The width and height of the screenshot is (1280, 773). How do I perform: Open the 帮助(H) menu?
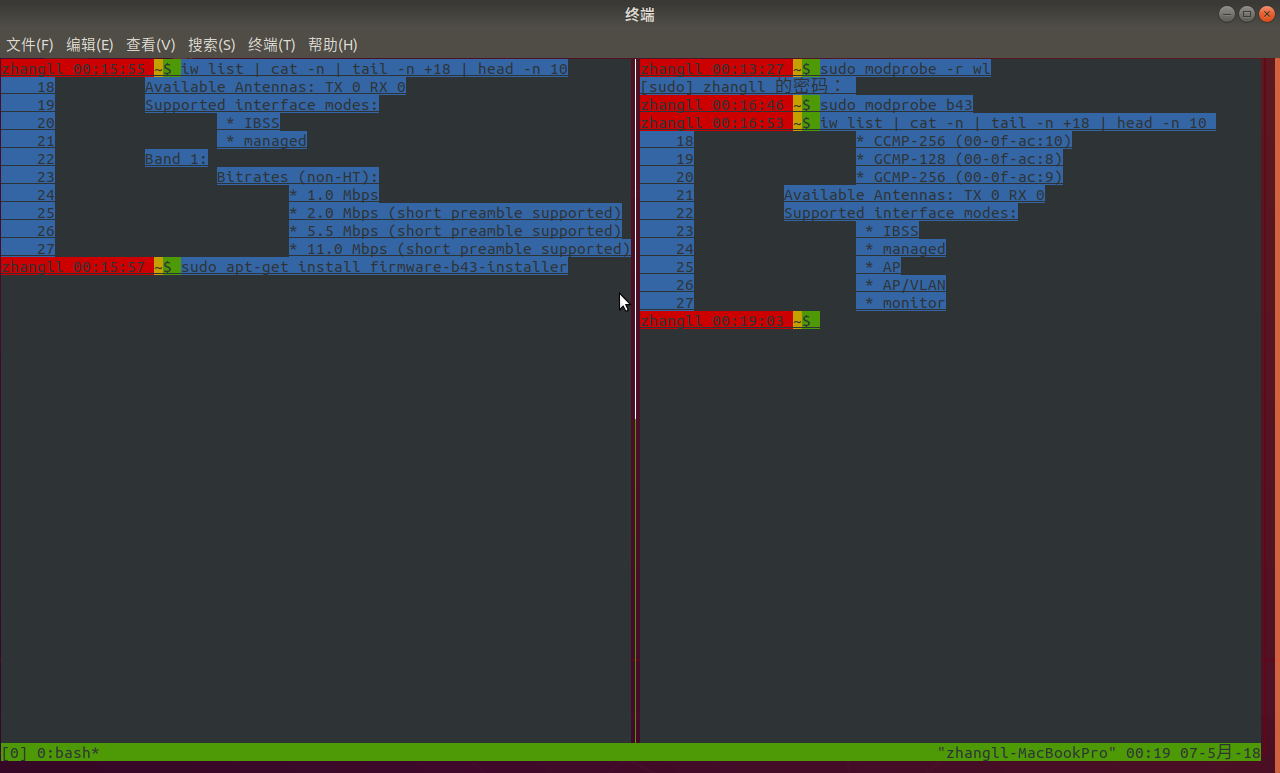333,45
